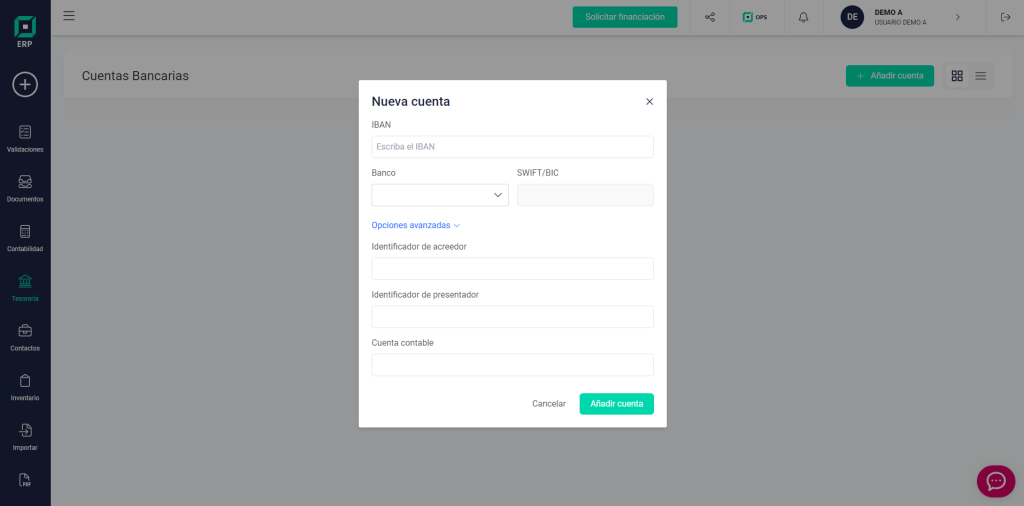Switch to grid view icon
Screen dimensions: 1024x506
coord(957,76)
